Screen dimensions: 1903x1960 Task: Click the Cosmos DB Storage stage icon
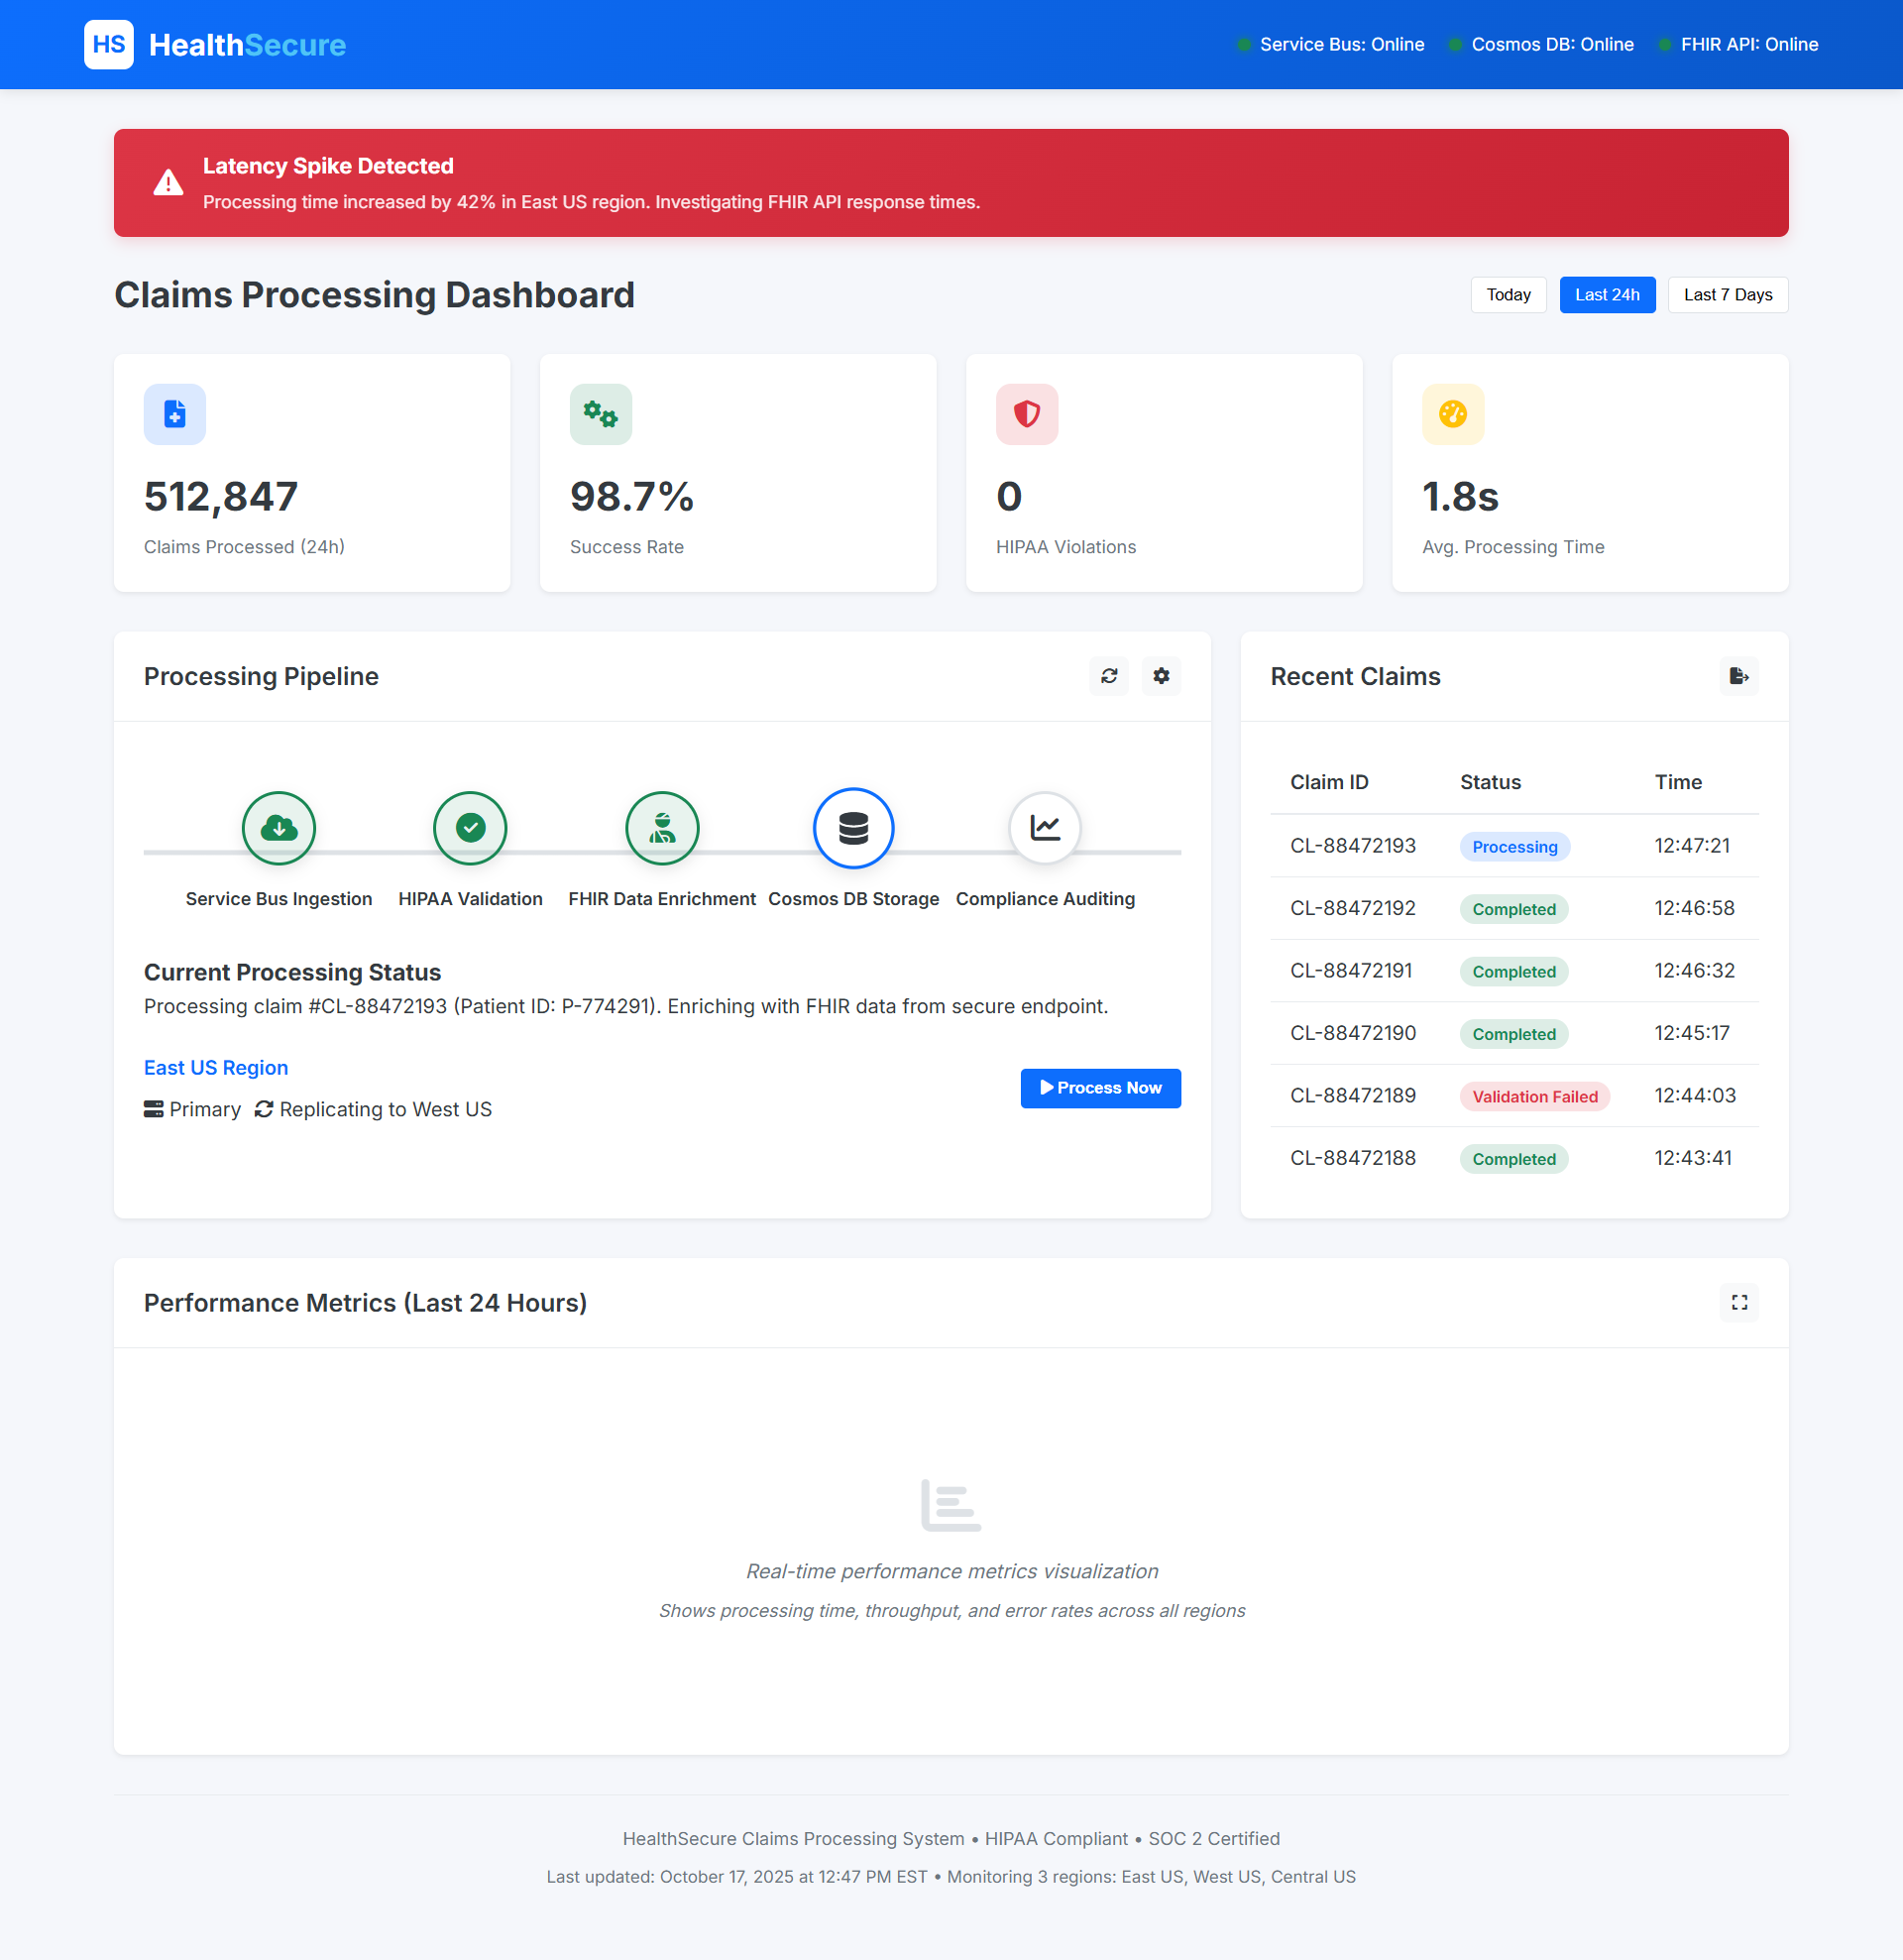point(853,828)
